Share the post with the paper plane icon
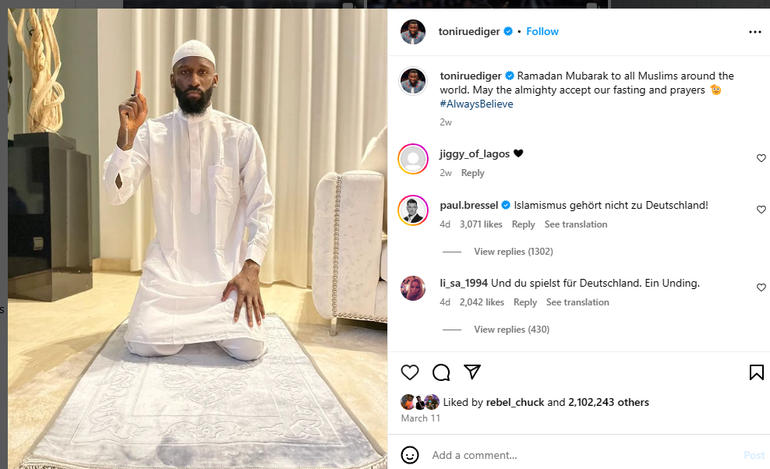 [472, 372]
